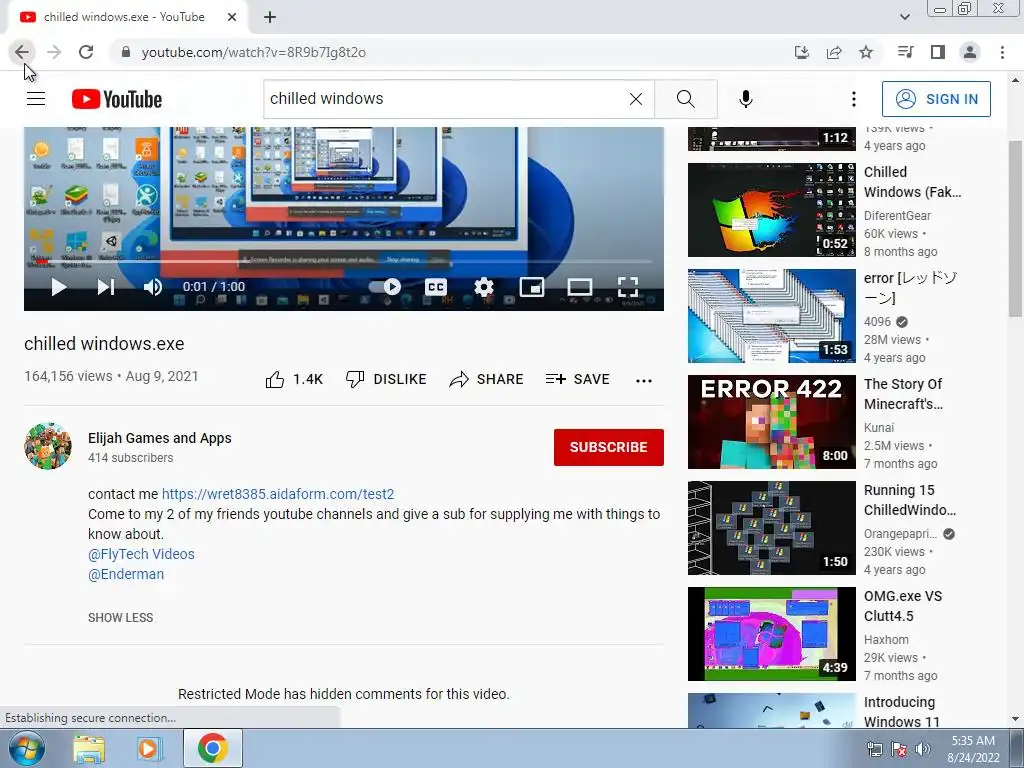Viewport: 1024px width, 768px height.
Task: Search with voice microphone icon
Action: click(745, 99)
